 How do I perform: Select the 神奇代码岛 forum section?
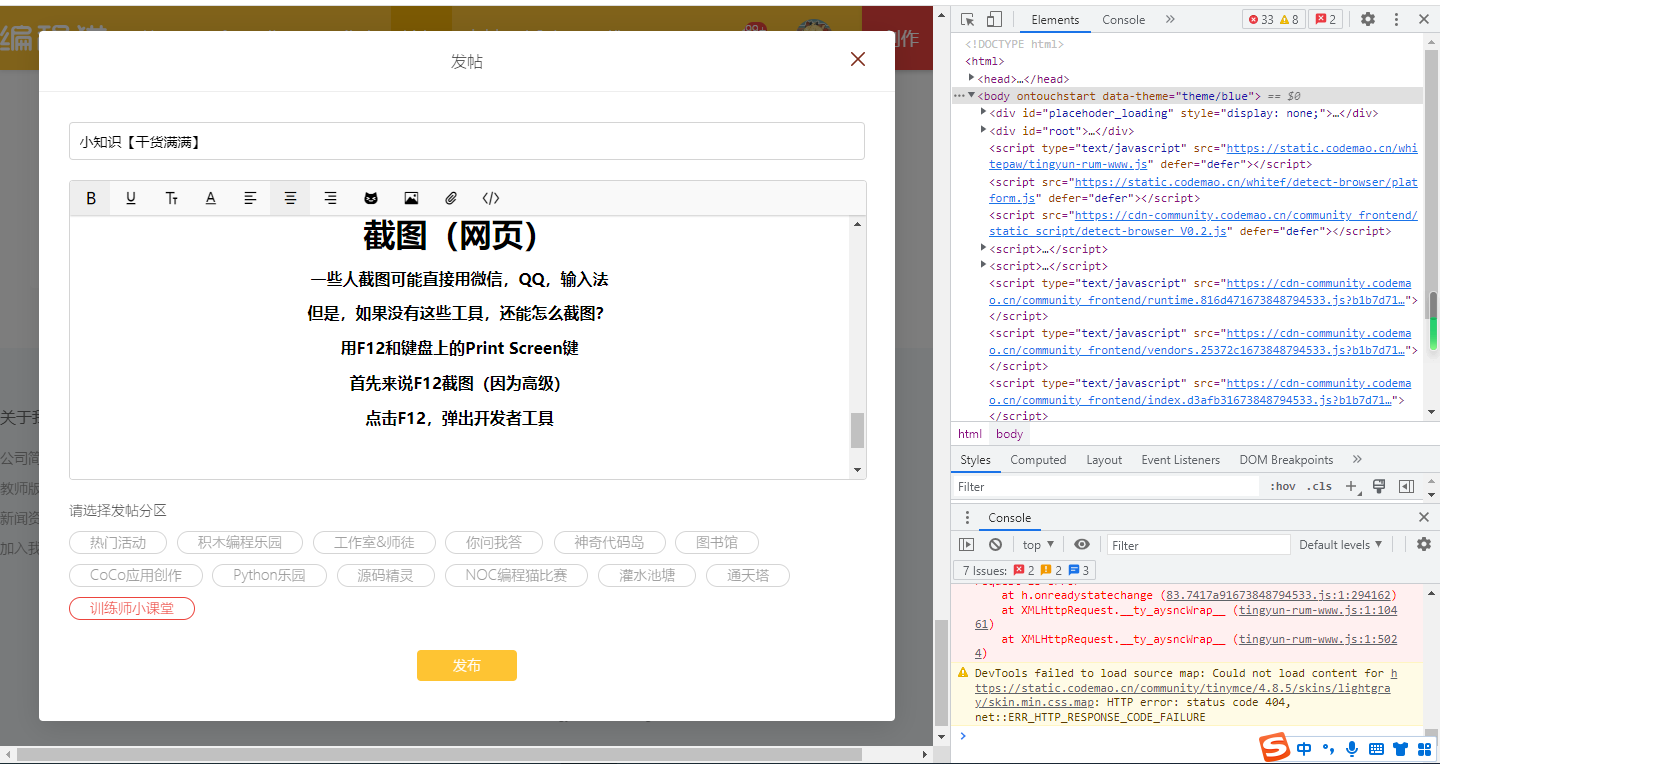[609, 543]
